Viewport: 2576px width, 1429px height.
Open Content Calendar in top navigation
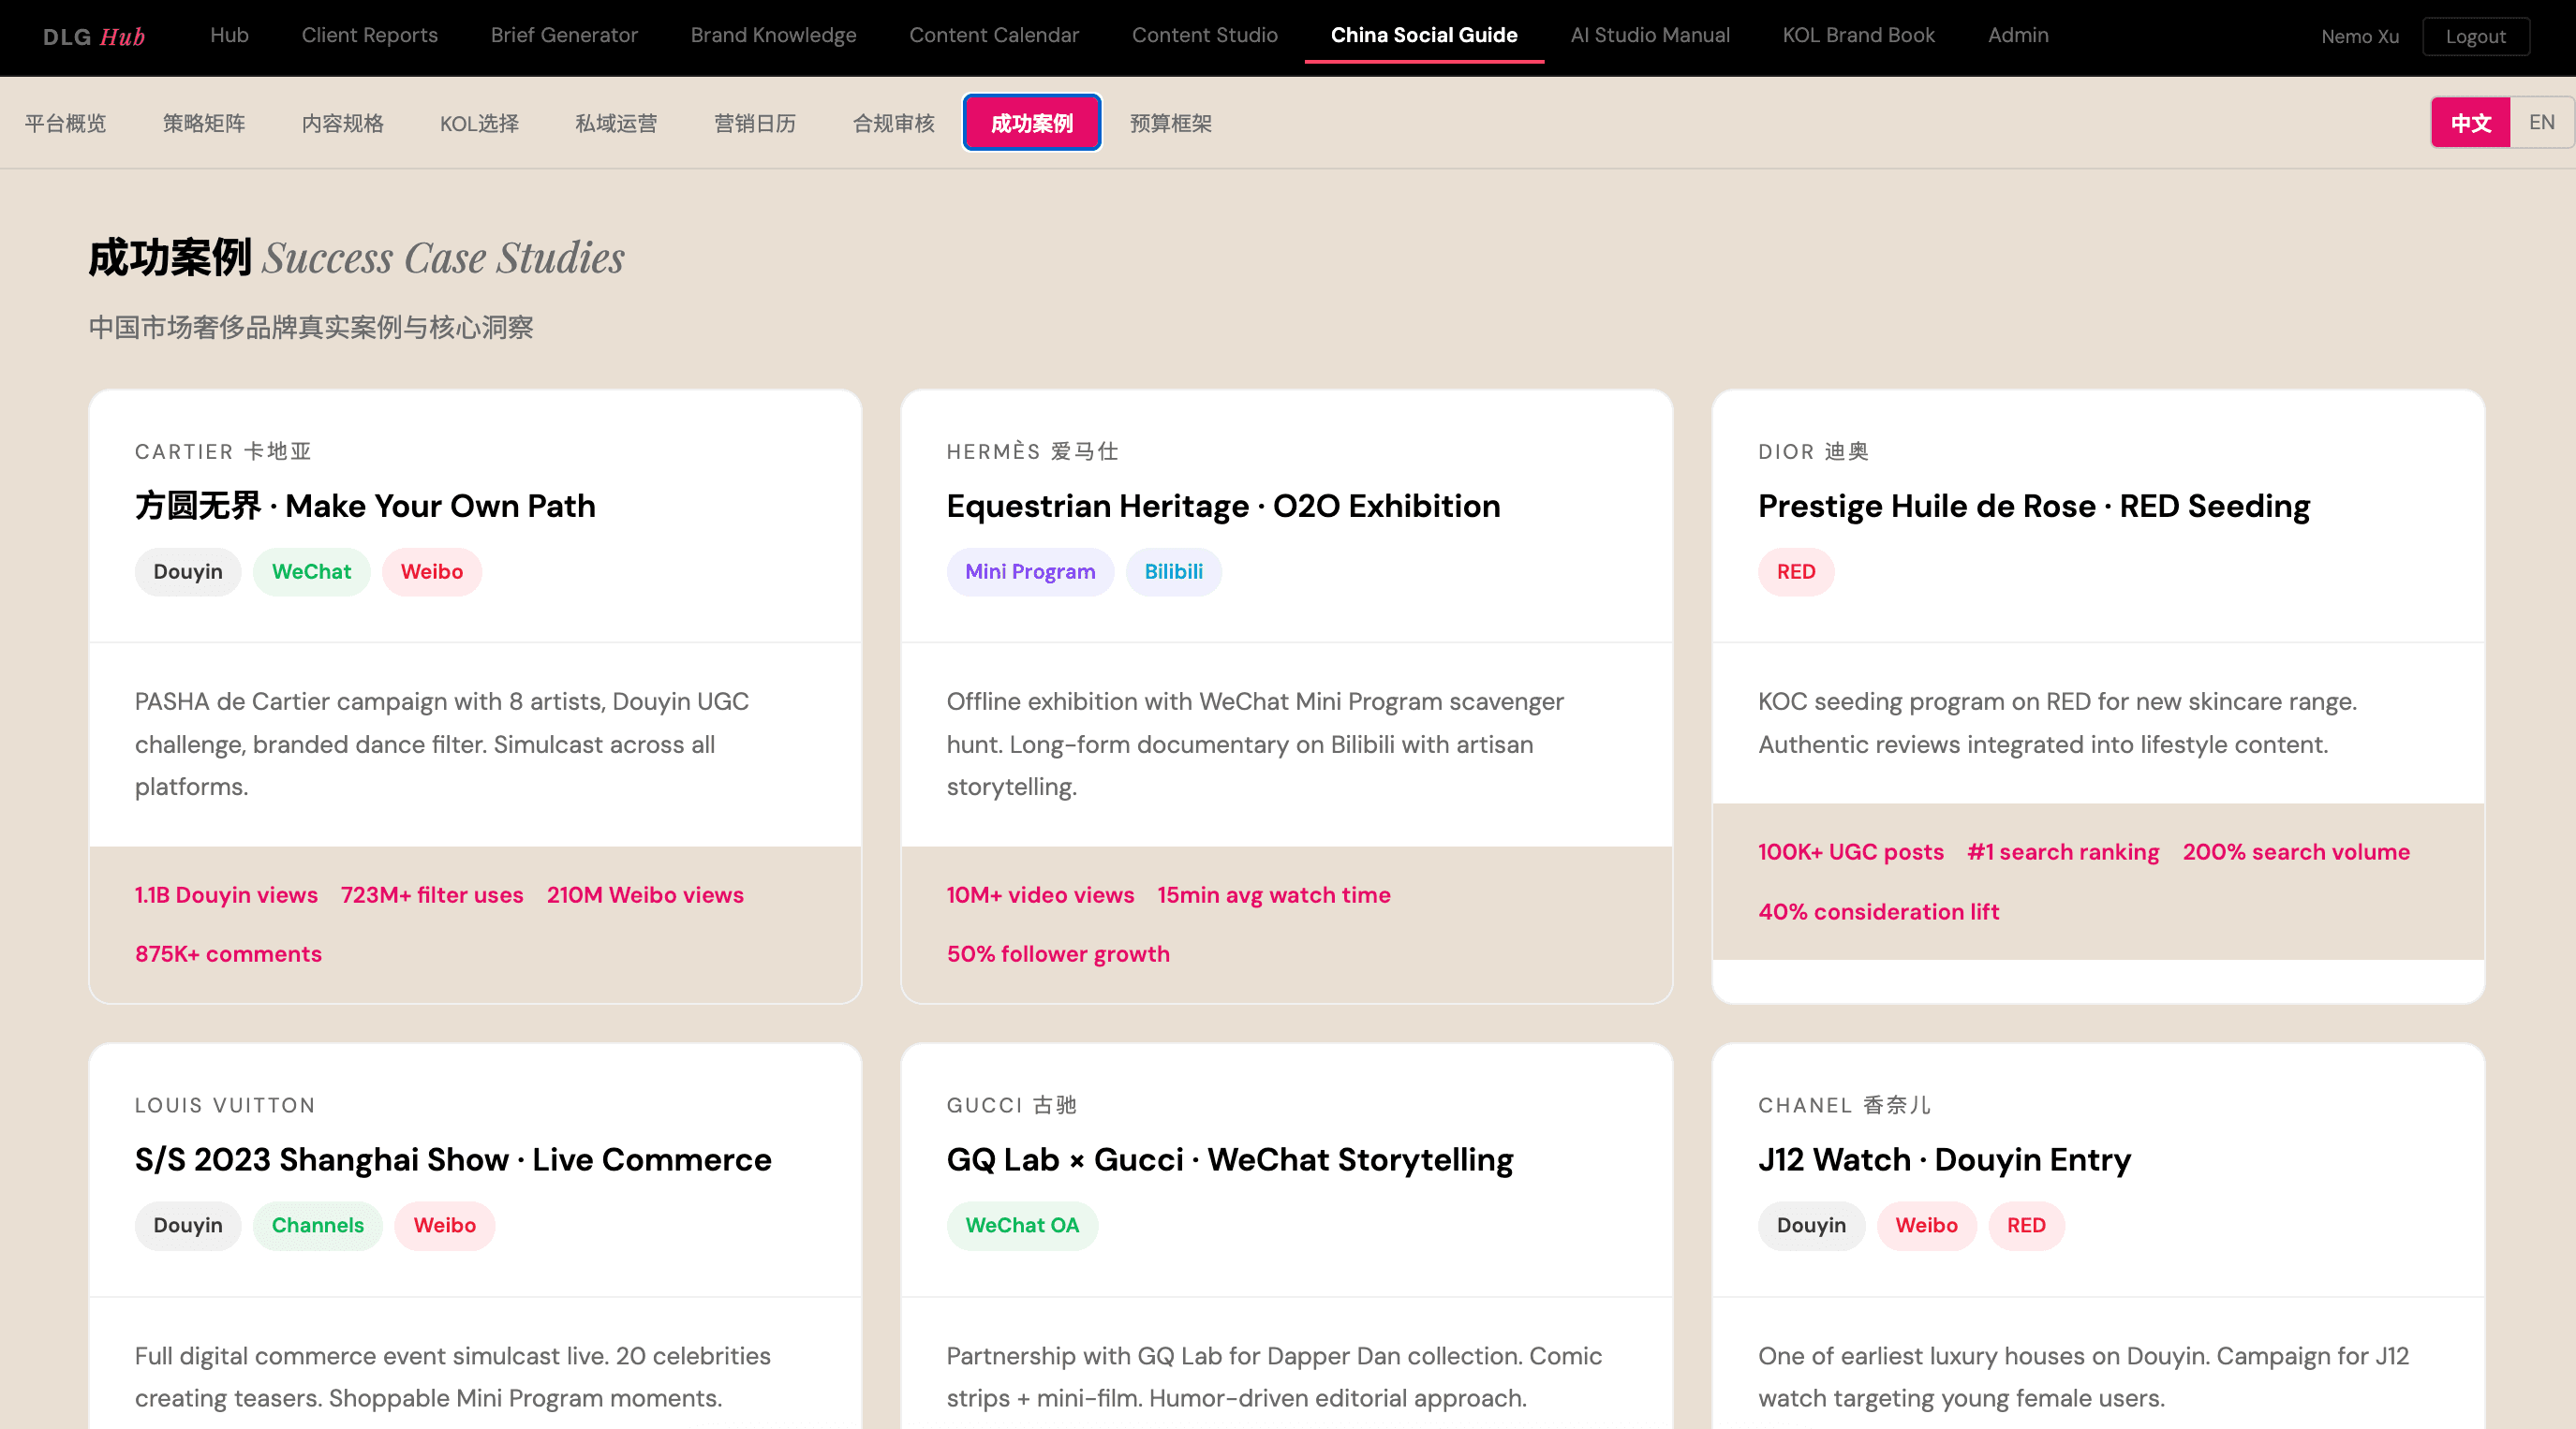(x=993, y=35)
